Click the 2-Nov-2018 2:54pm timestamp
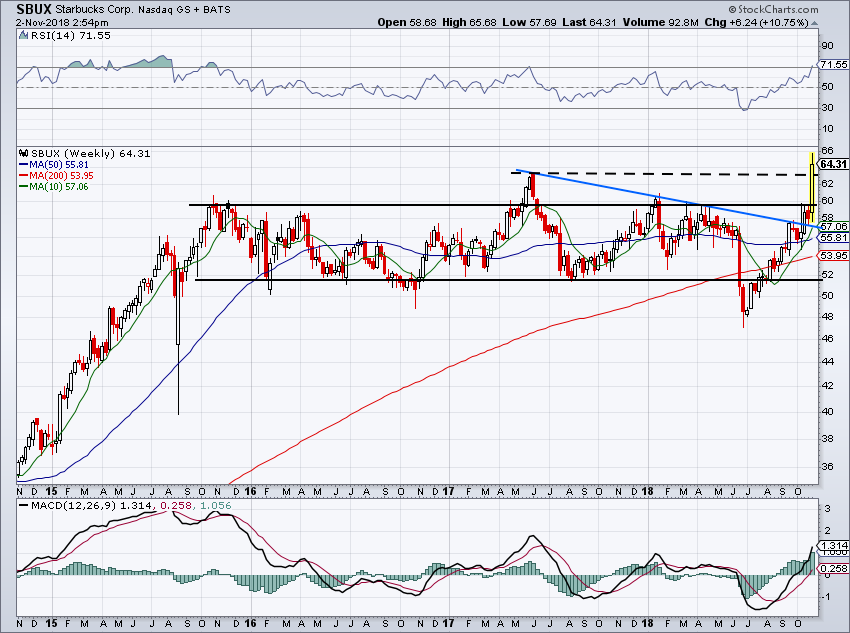Viewport: 850px width, 633px height. pyautogui.click(x=62, y=23)
